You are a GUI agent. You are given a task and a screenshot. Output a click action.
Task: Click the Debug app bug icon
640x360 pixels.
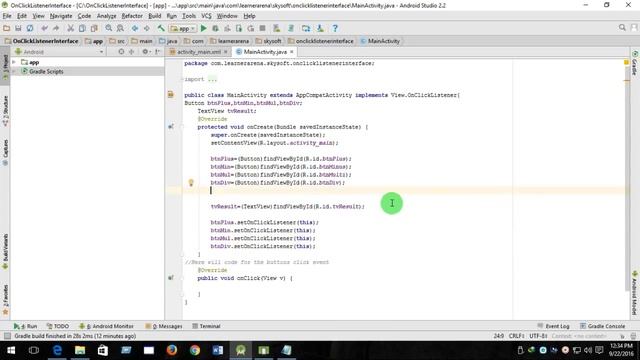coord(216,28)
